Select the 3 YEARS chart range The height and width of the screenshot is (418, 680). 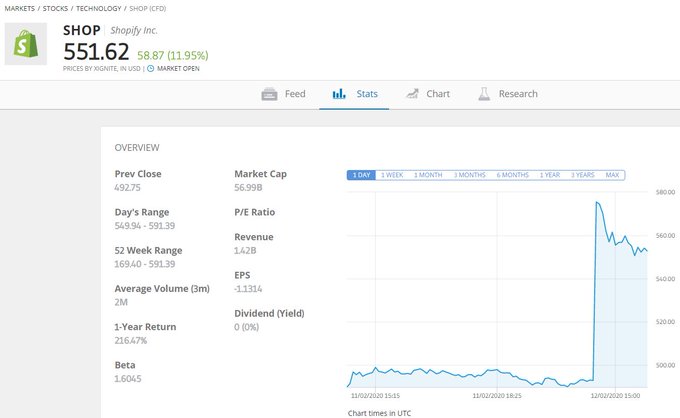pyautogui.click(x=582, y=175)
